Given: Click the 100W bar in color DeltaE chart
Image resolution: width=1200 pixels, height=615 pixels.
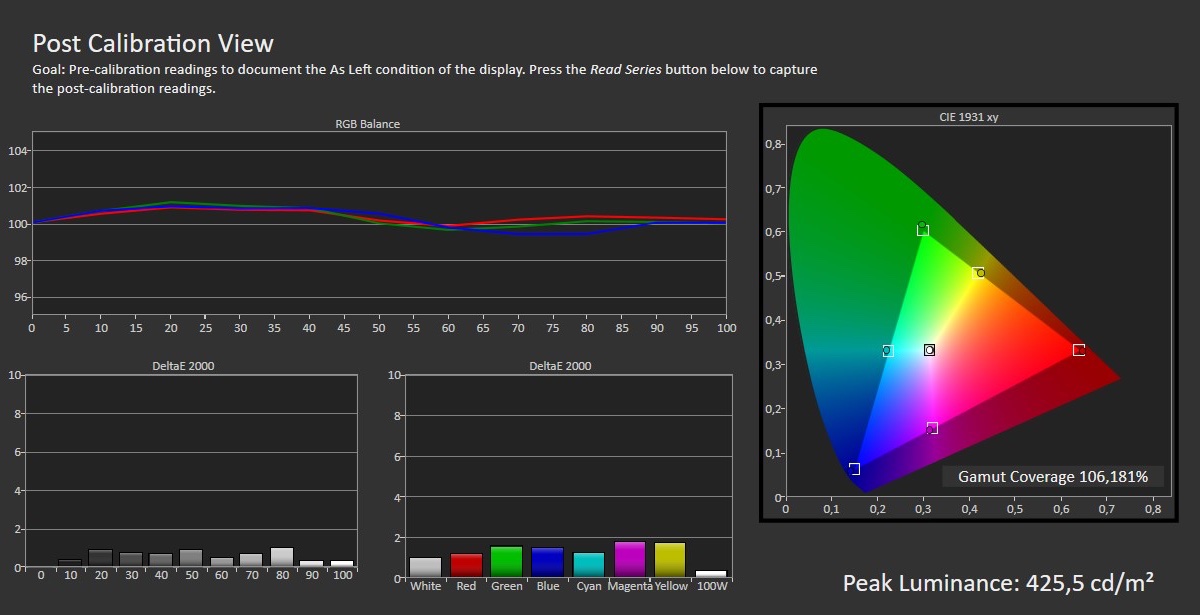Looking at the screenshot, I should coord(711,574).
